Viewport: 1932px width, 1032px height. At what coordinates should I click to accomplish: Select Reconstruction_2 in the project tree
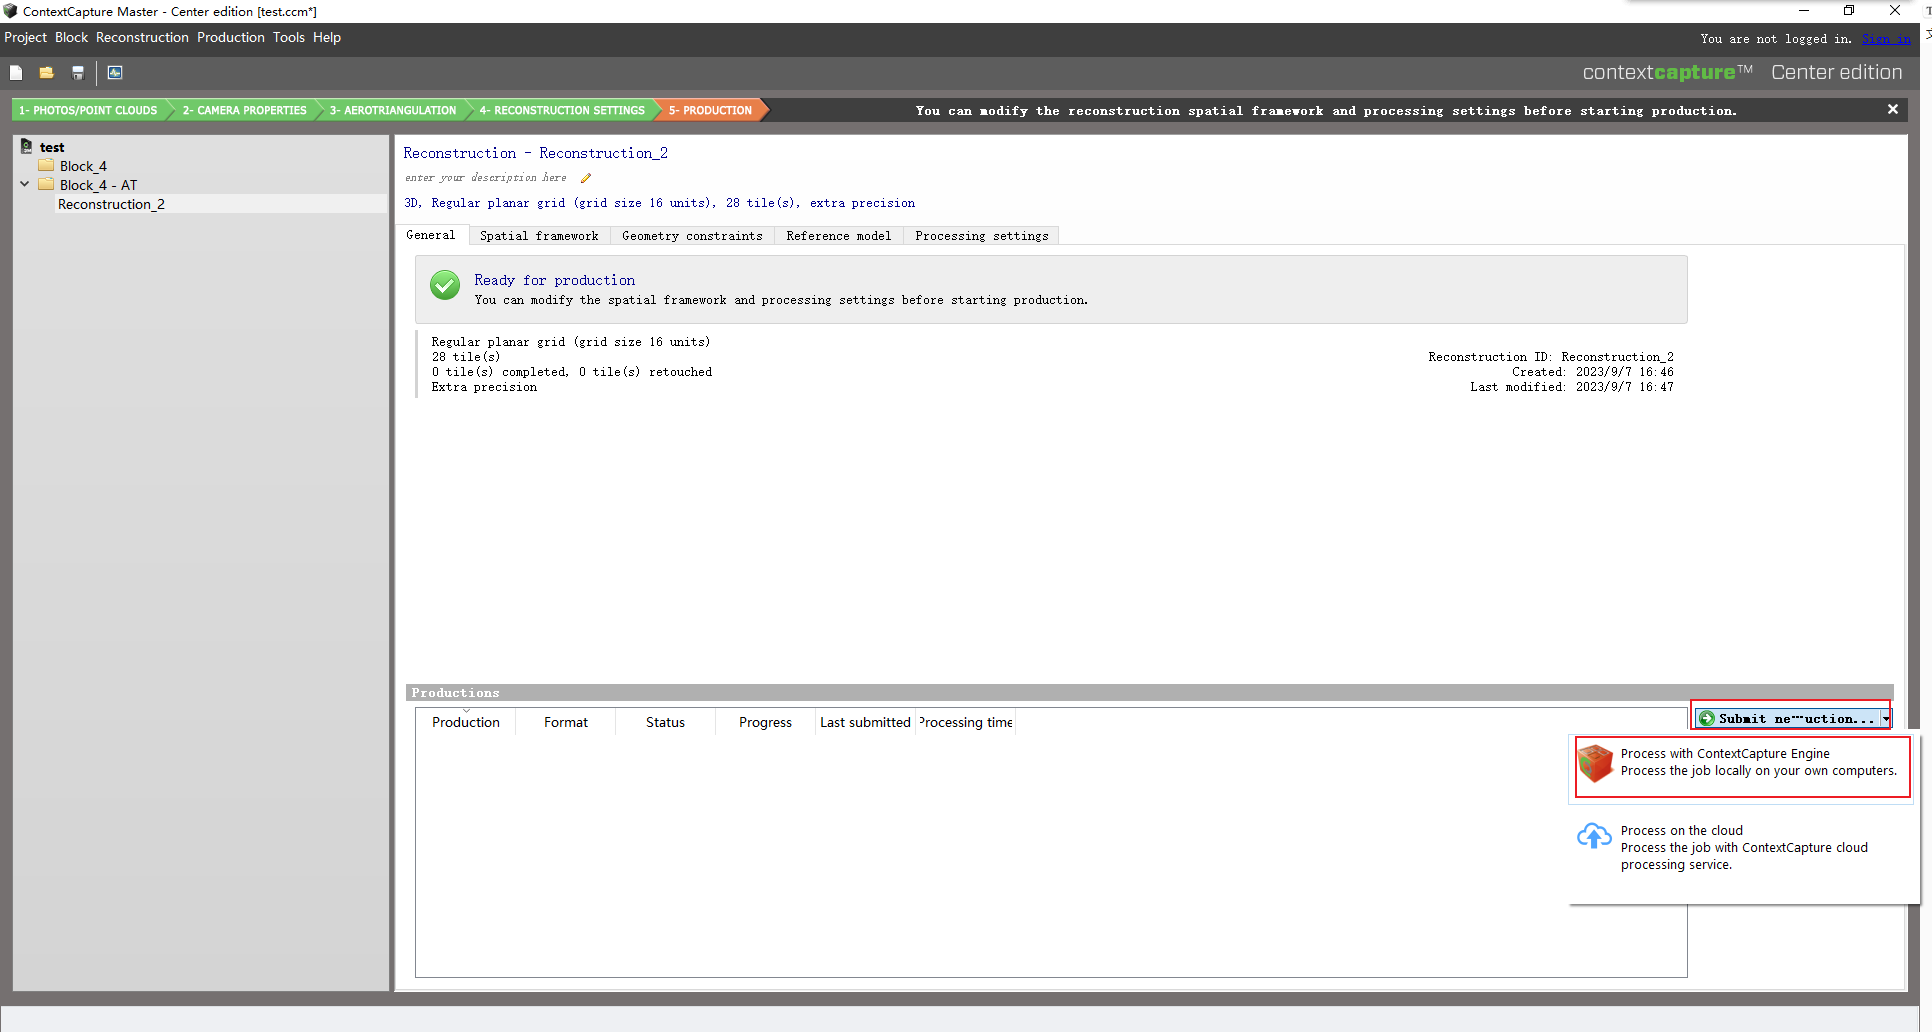(111, 204)
